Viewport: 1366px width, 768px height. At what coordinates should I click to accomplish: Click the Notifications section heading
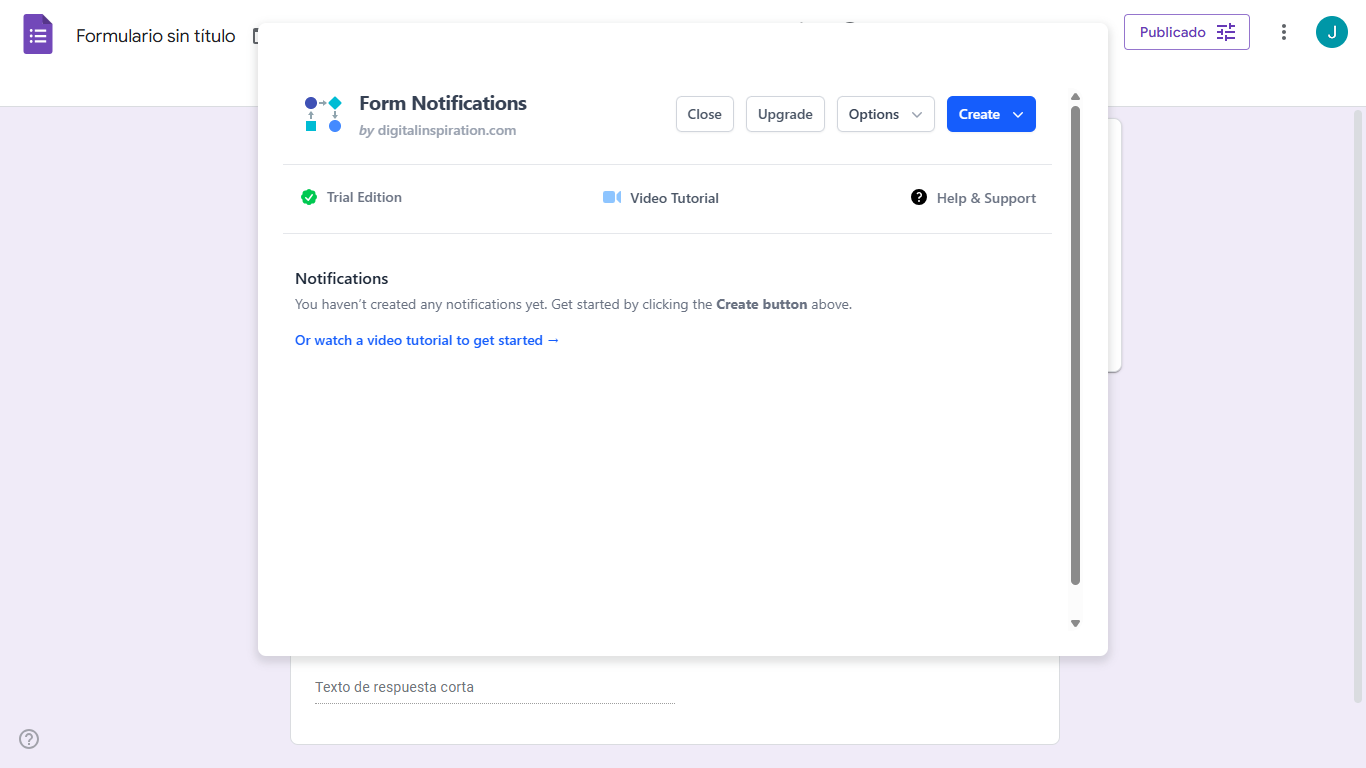pos(342,278)
